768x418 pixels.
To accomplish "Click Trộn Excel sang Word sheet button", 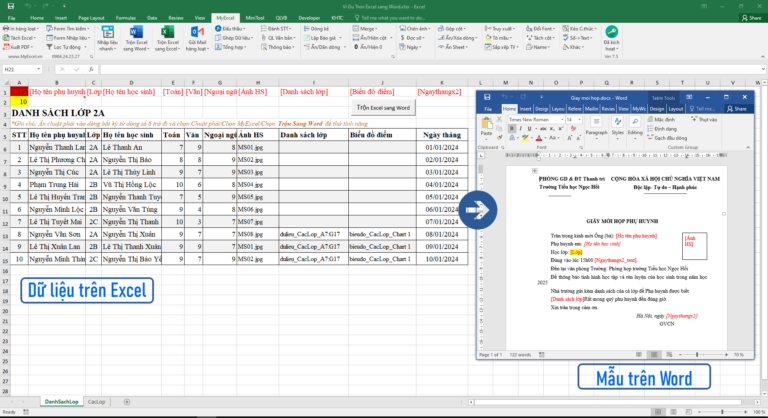I will [x=384, y=108].
